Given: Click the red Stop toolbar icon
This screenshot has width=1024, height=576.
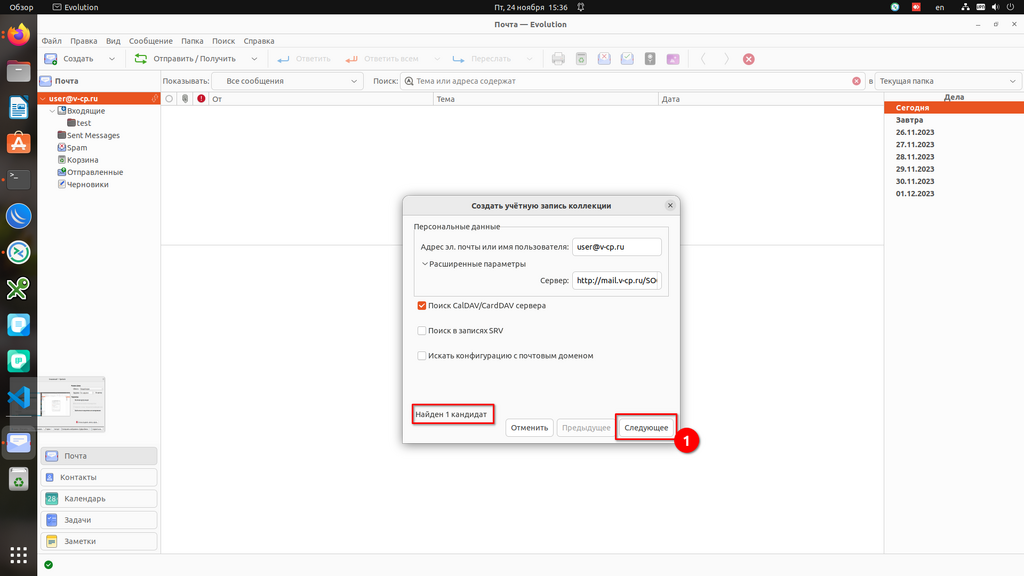Looking at the screenshot, I should coord(749,59).
